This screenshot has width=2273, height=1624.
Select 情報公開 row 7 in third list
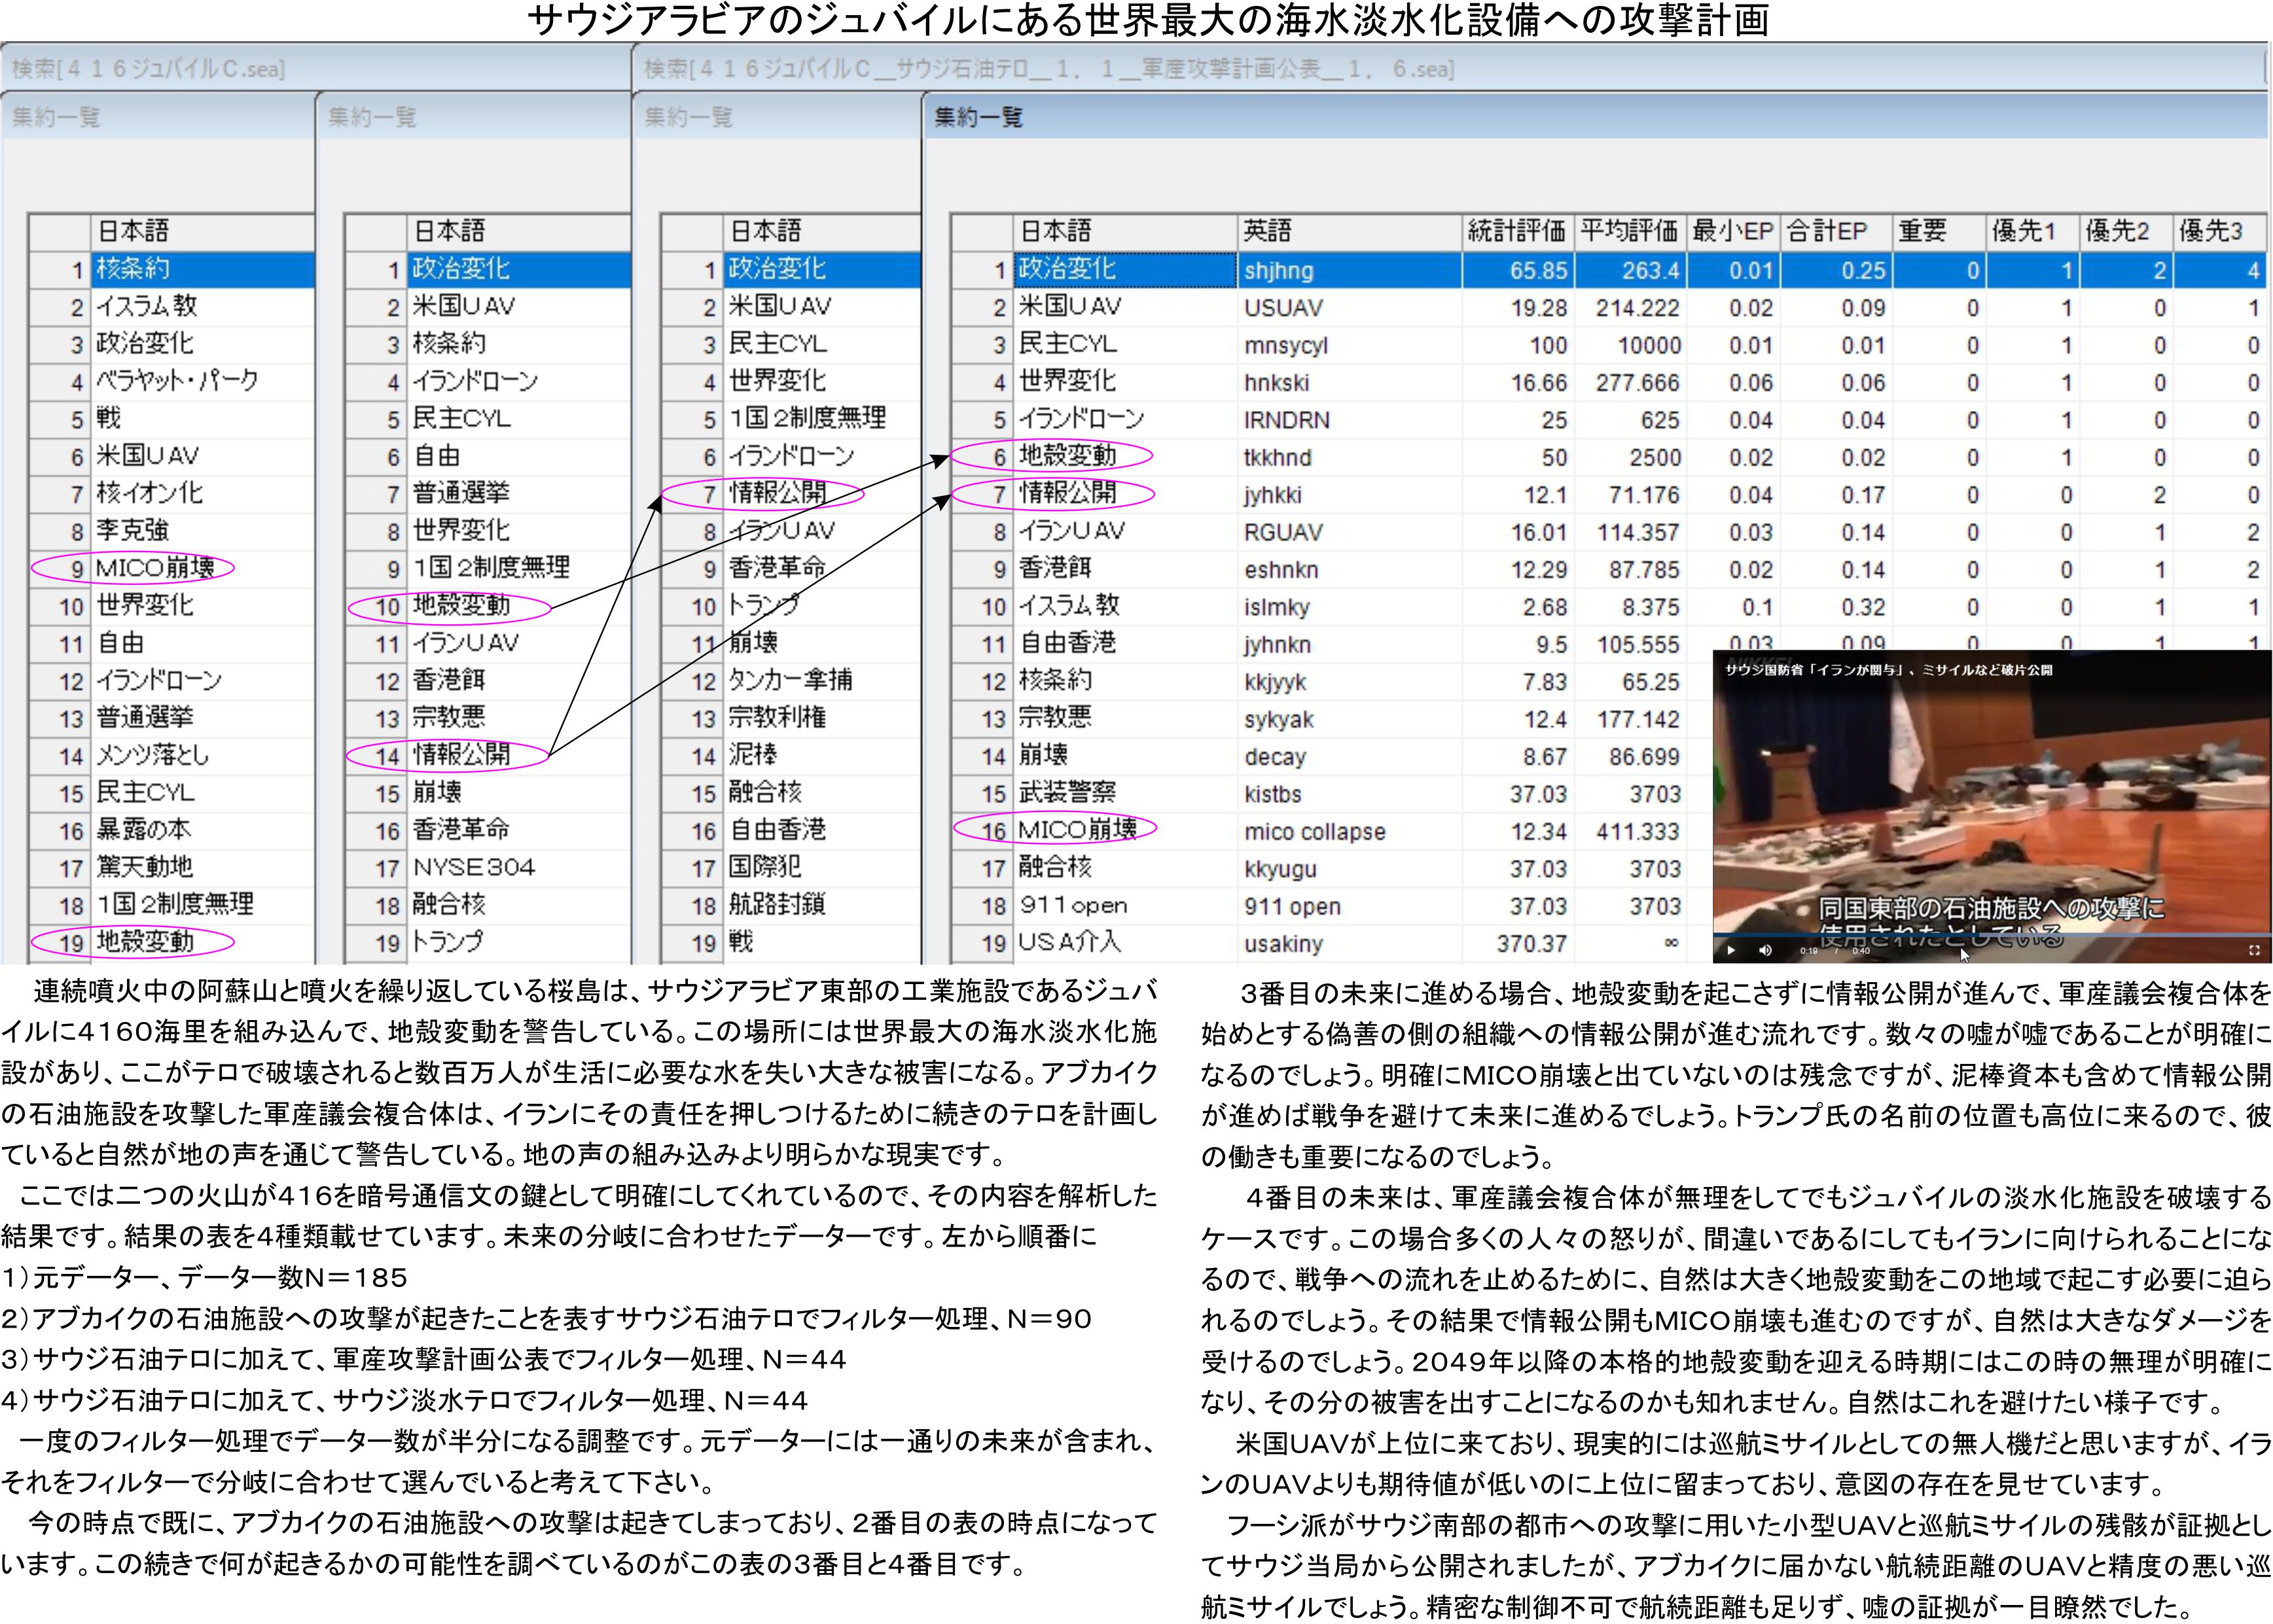tap(777, 493)
